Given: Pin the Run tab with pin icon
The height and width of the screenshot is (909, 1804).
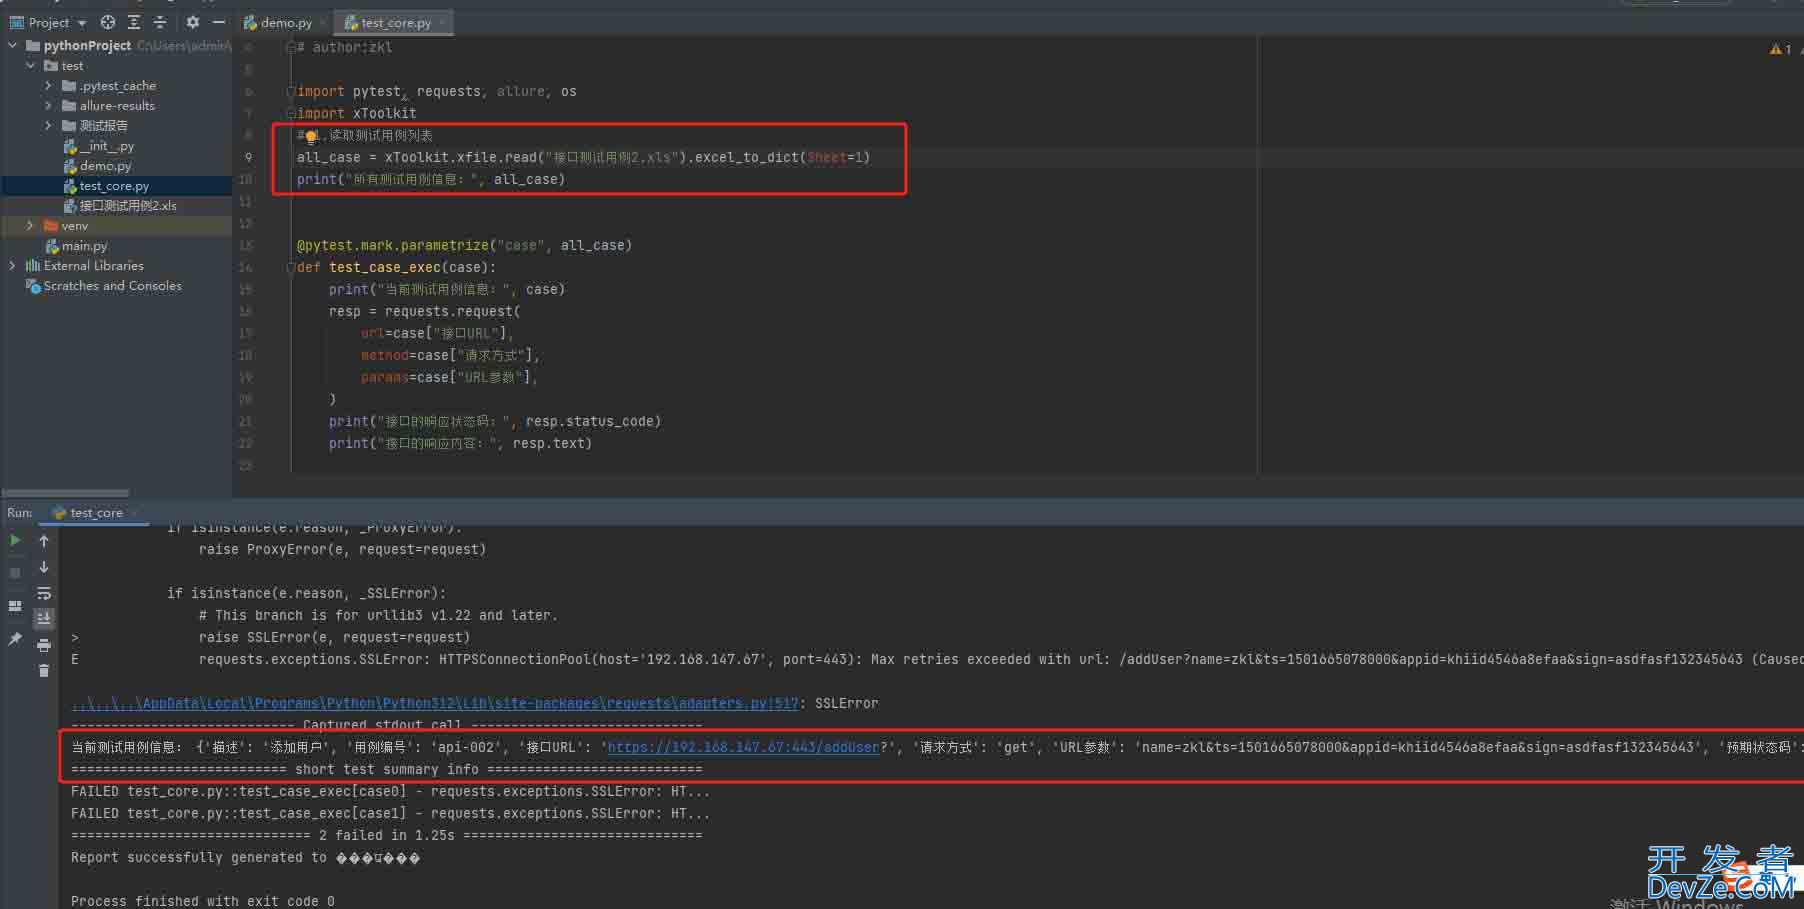Looking at the screenshot, I should 15,638.
